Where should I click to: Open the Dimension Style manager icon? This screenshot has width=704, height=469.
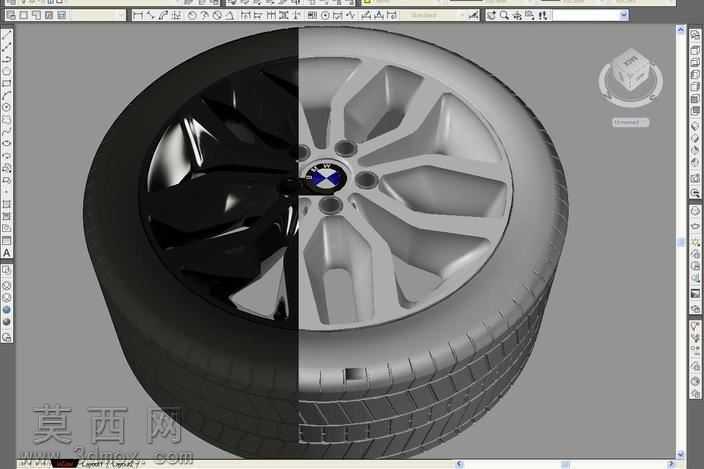pyautogui.click(x=473, y=15)
